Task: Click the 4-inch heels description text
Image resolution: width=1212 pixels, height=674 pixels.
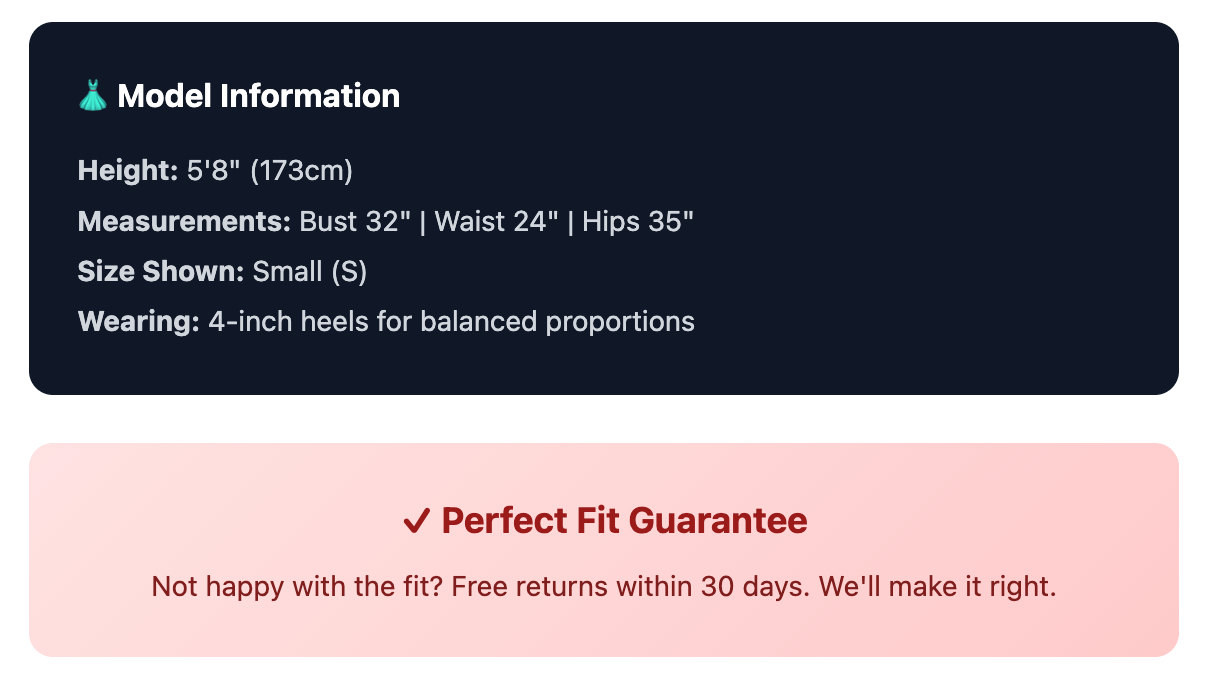Action: 451,321
